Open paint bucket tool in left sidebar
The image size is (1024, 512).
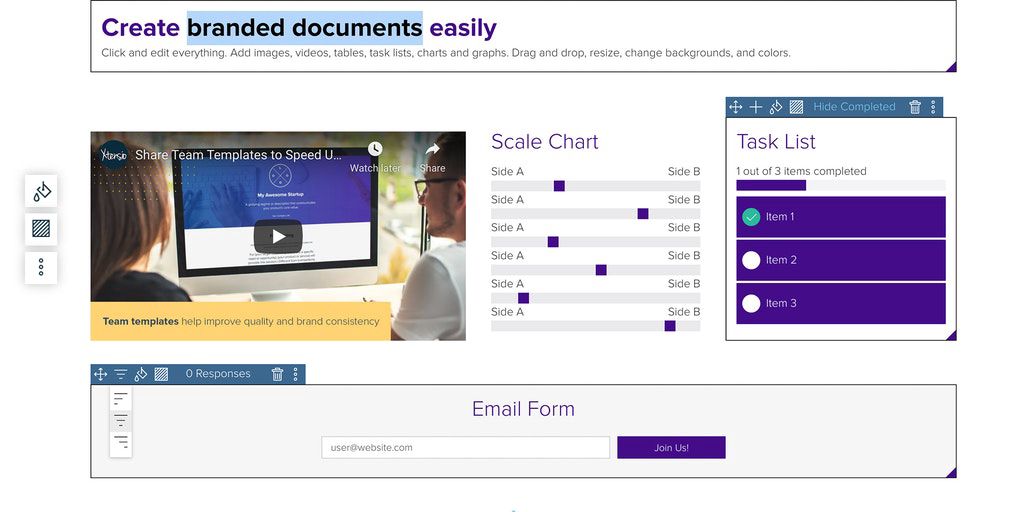point(41,191)
